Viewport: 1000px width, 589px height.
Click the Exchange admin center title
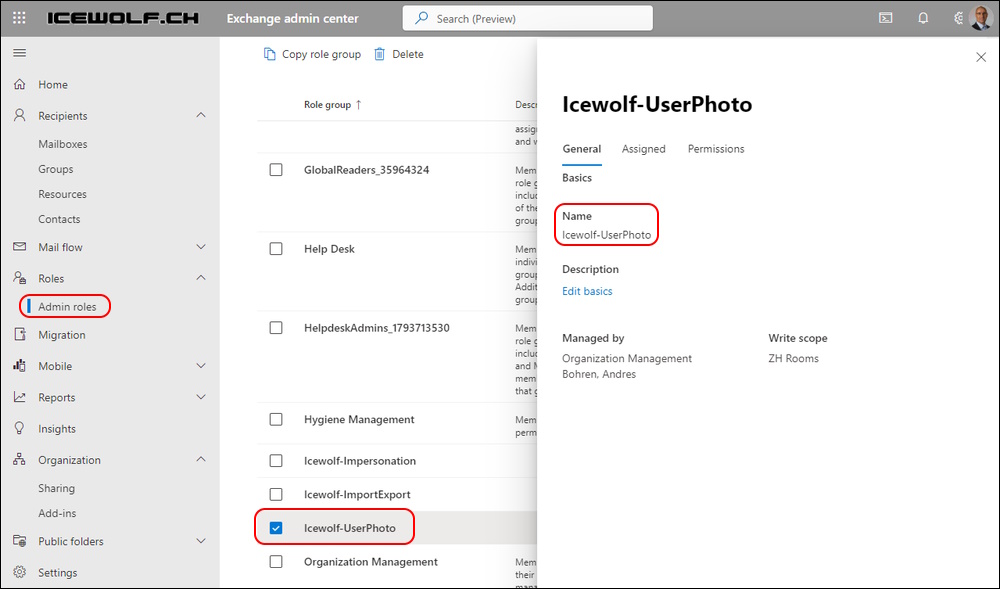tap(293, 18)
